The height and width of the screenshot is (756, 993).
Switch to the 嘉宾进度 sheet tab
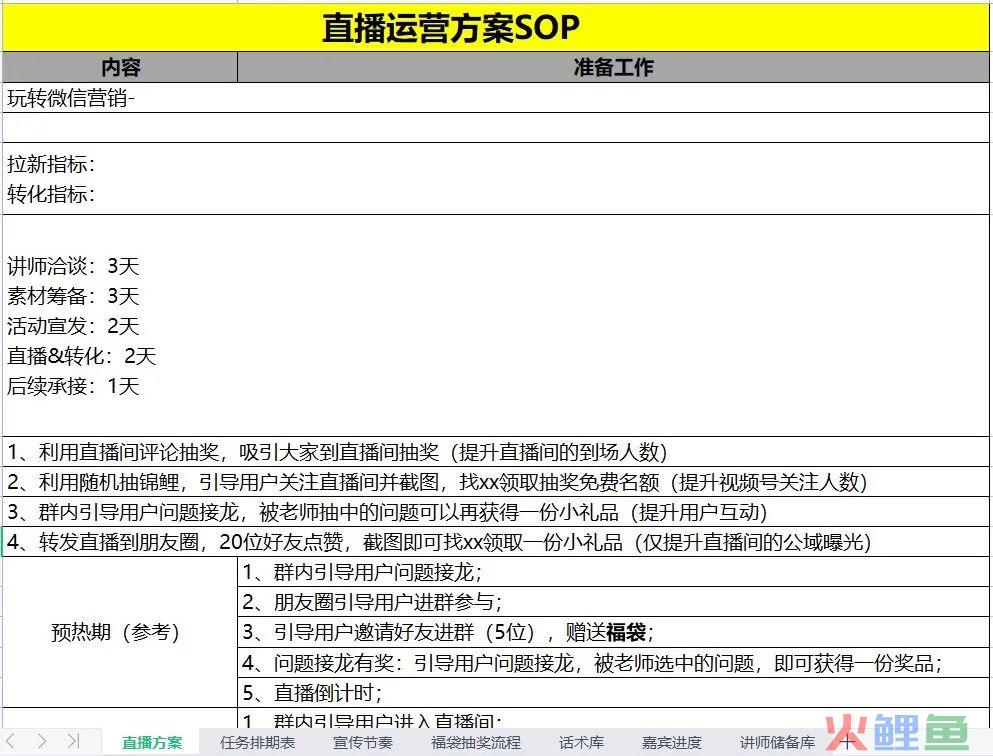(672, 742)
